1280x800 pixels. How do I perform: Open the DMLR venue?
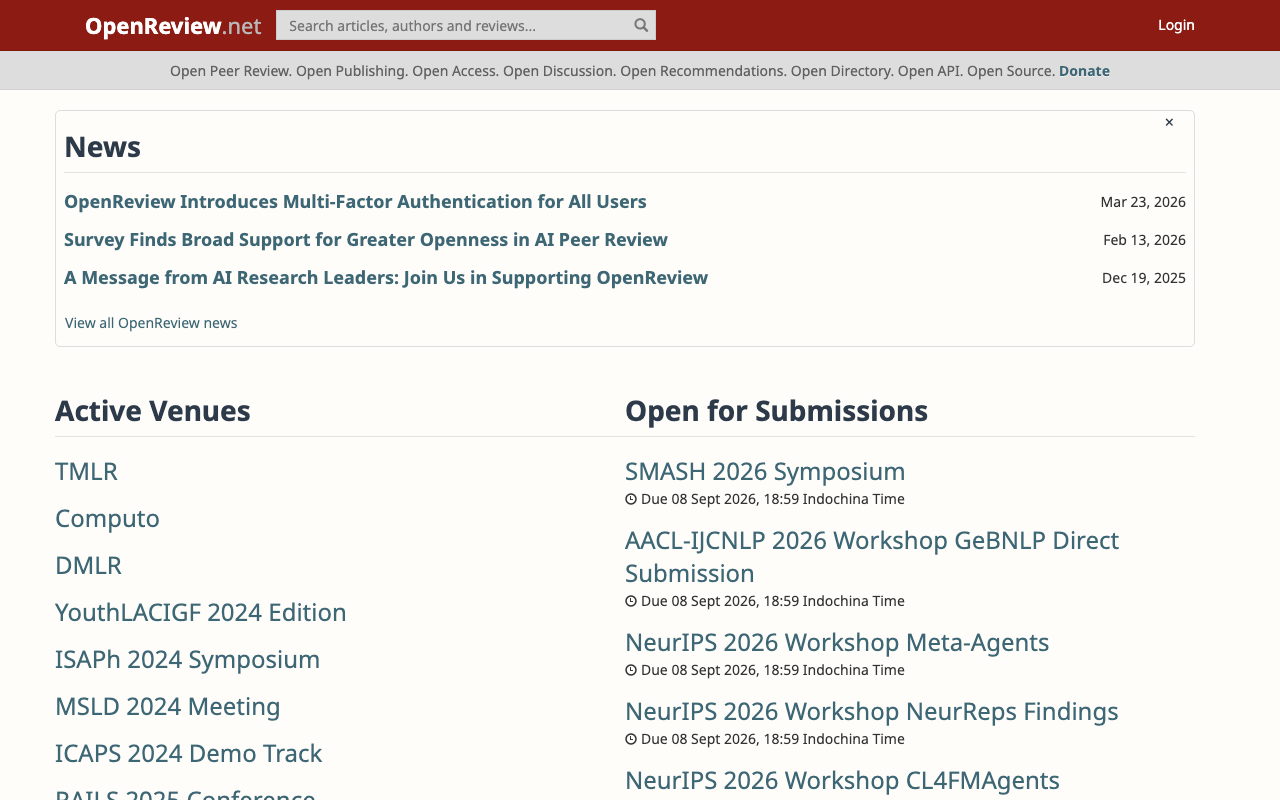click(88, 565)
